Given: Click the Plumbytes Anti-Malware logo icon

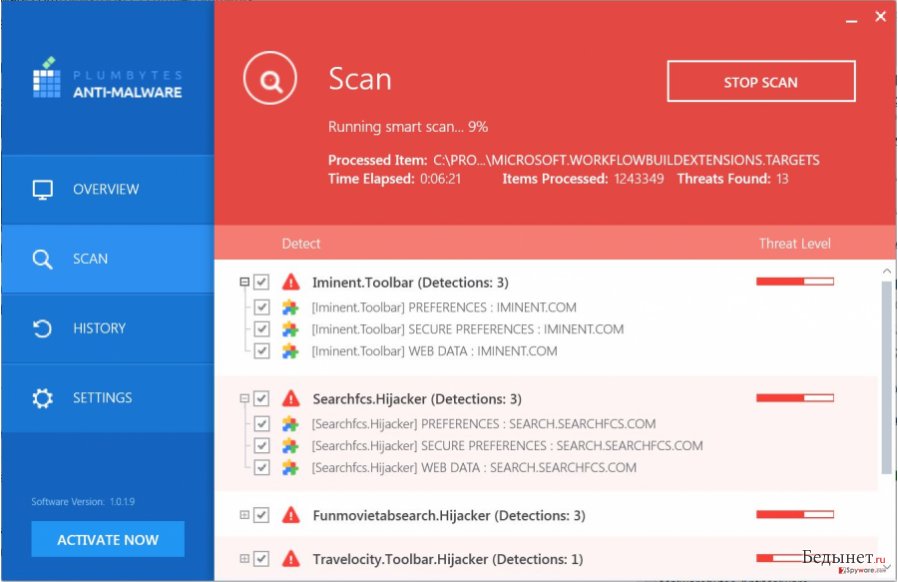Looking at the screenshot, I should [x=47, y=77].
